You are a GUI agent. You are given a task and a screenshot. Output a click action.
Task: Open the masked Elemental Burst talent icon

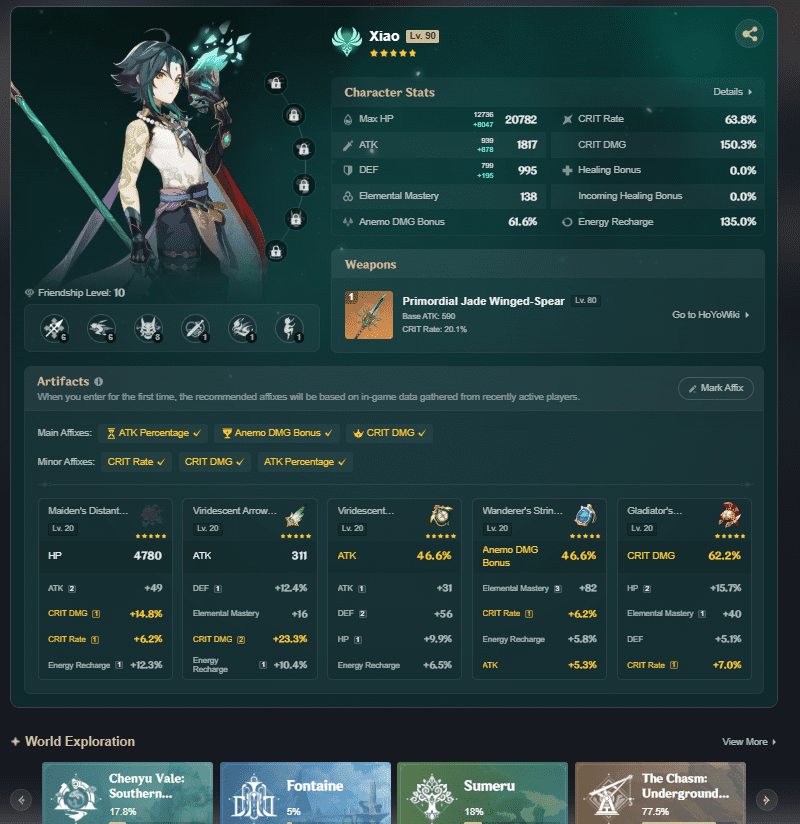148,328
